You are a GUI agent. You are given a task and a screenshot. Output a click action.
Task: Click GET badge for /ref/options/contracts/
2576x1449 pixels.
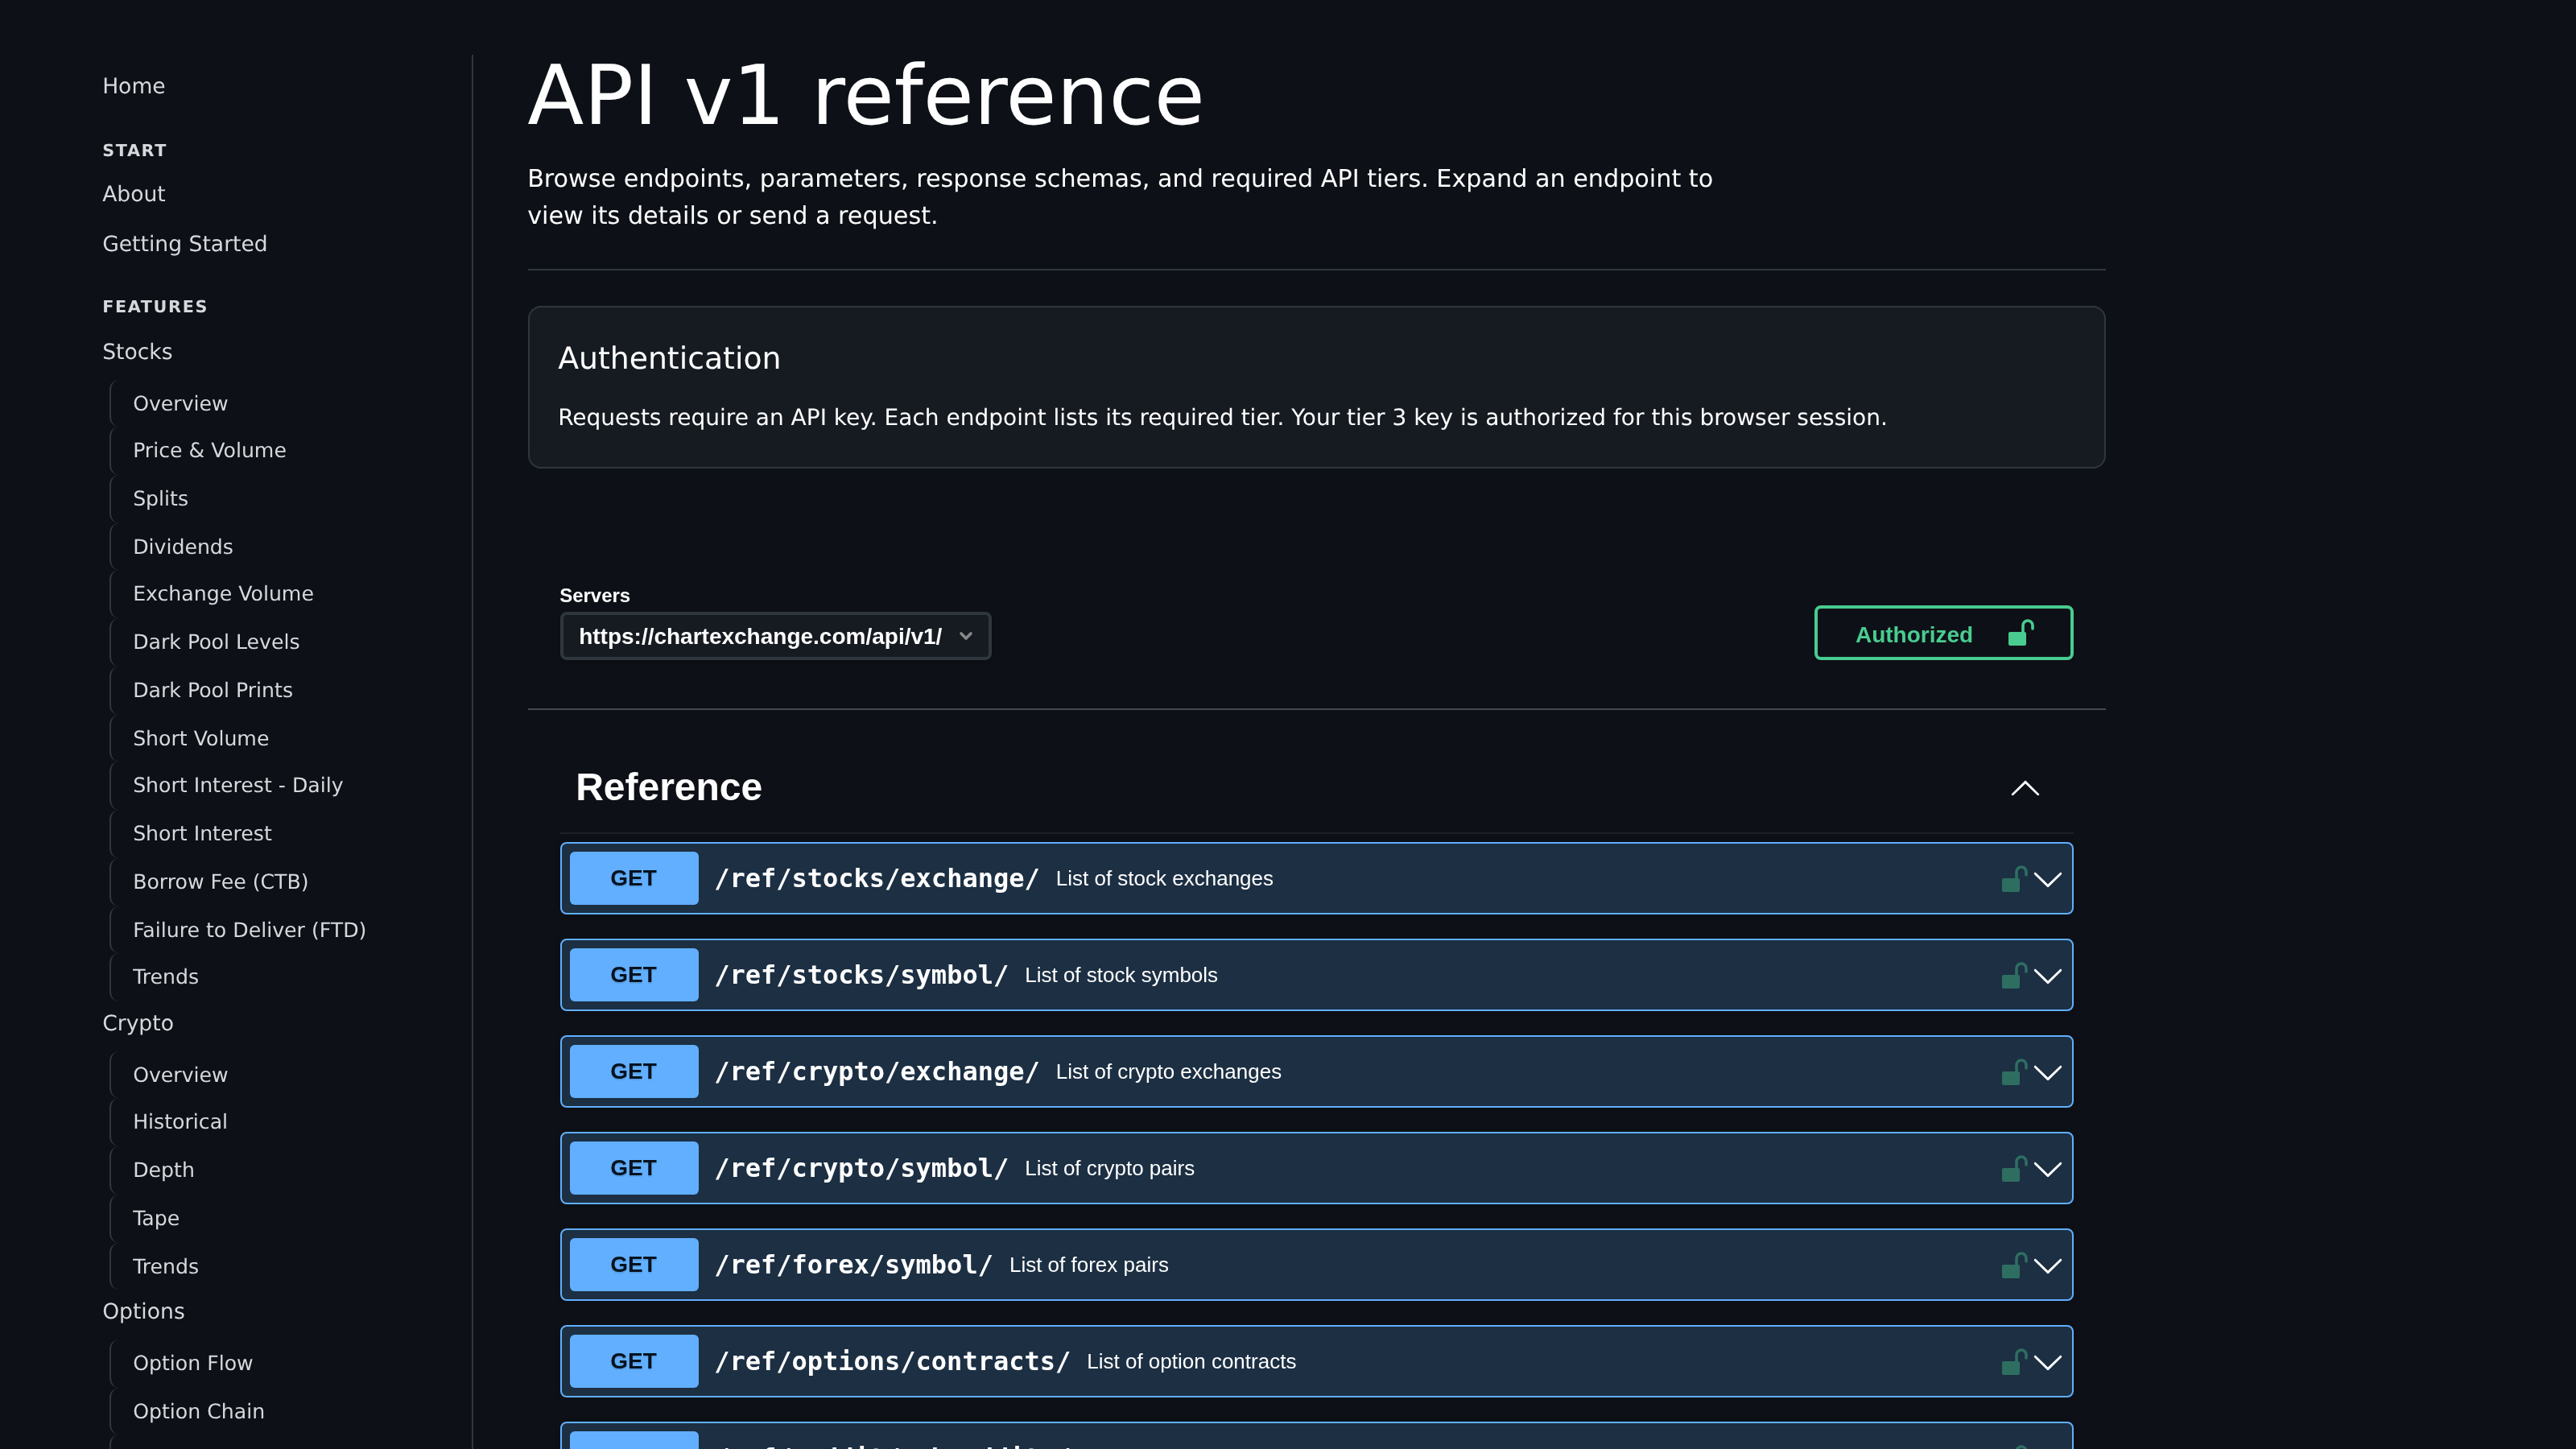(634, 1361)
